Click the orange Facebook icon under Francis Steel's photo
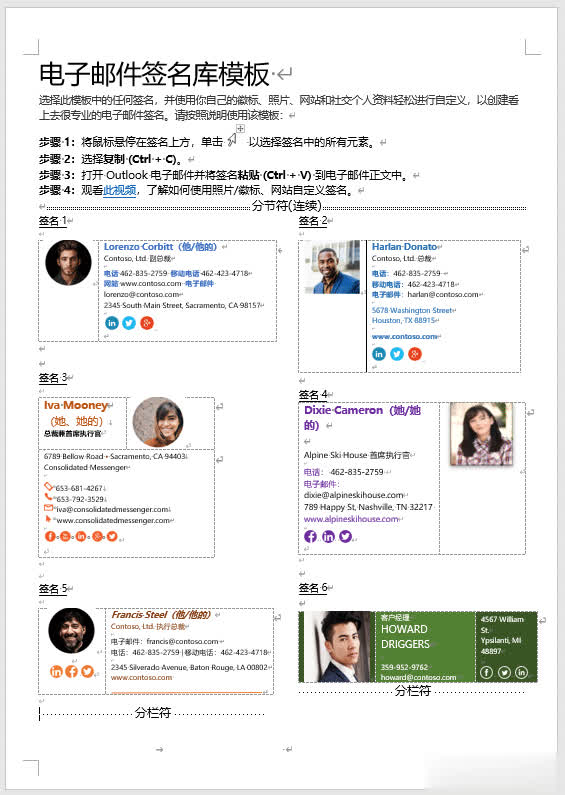This screenshot has width=565, height=795. pos(72,671)
